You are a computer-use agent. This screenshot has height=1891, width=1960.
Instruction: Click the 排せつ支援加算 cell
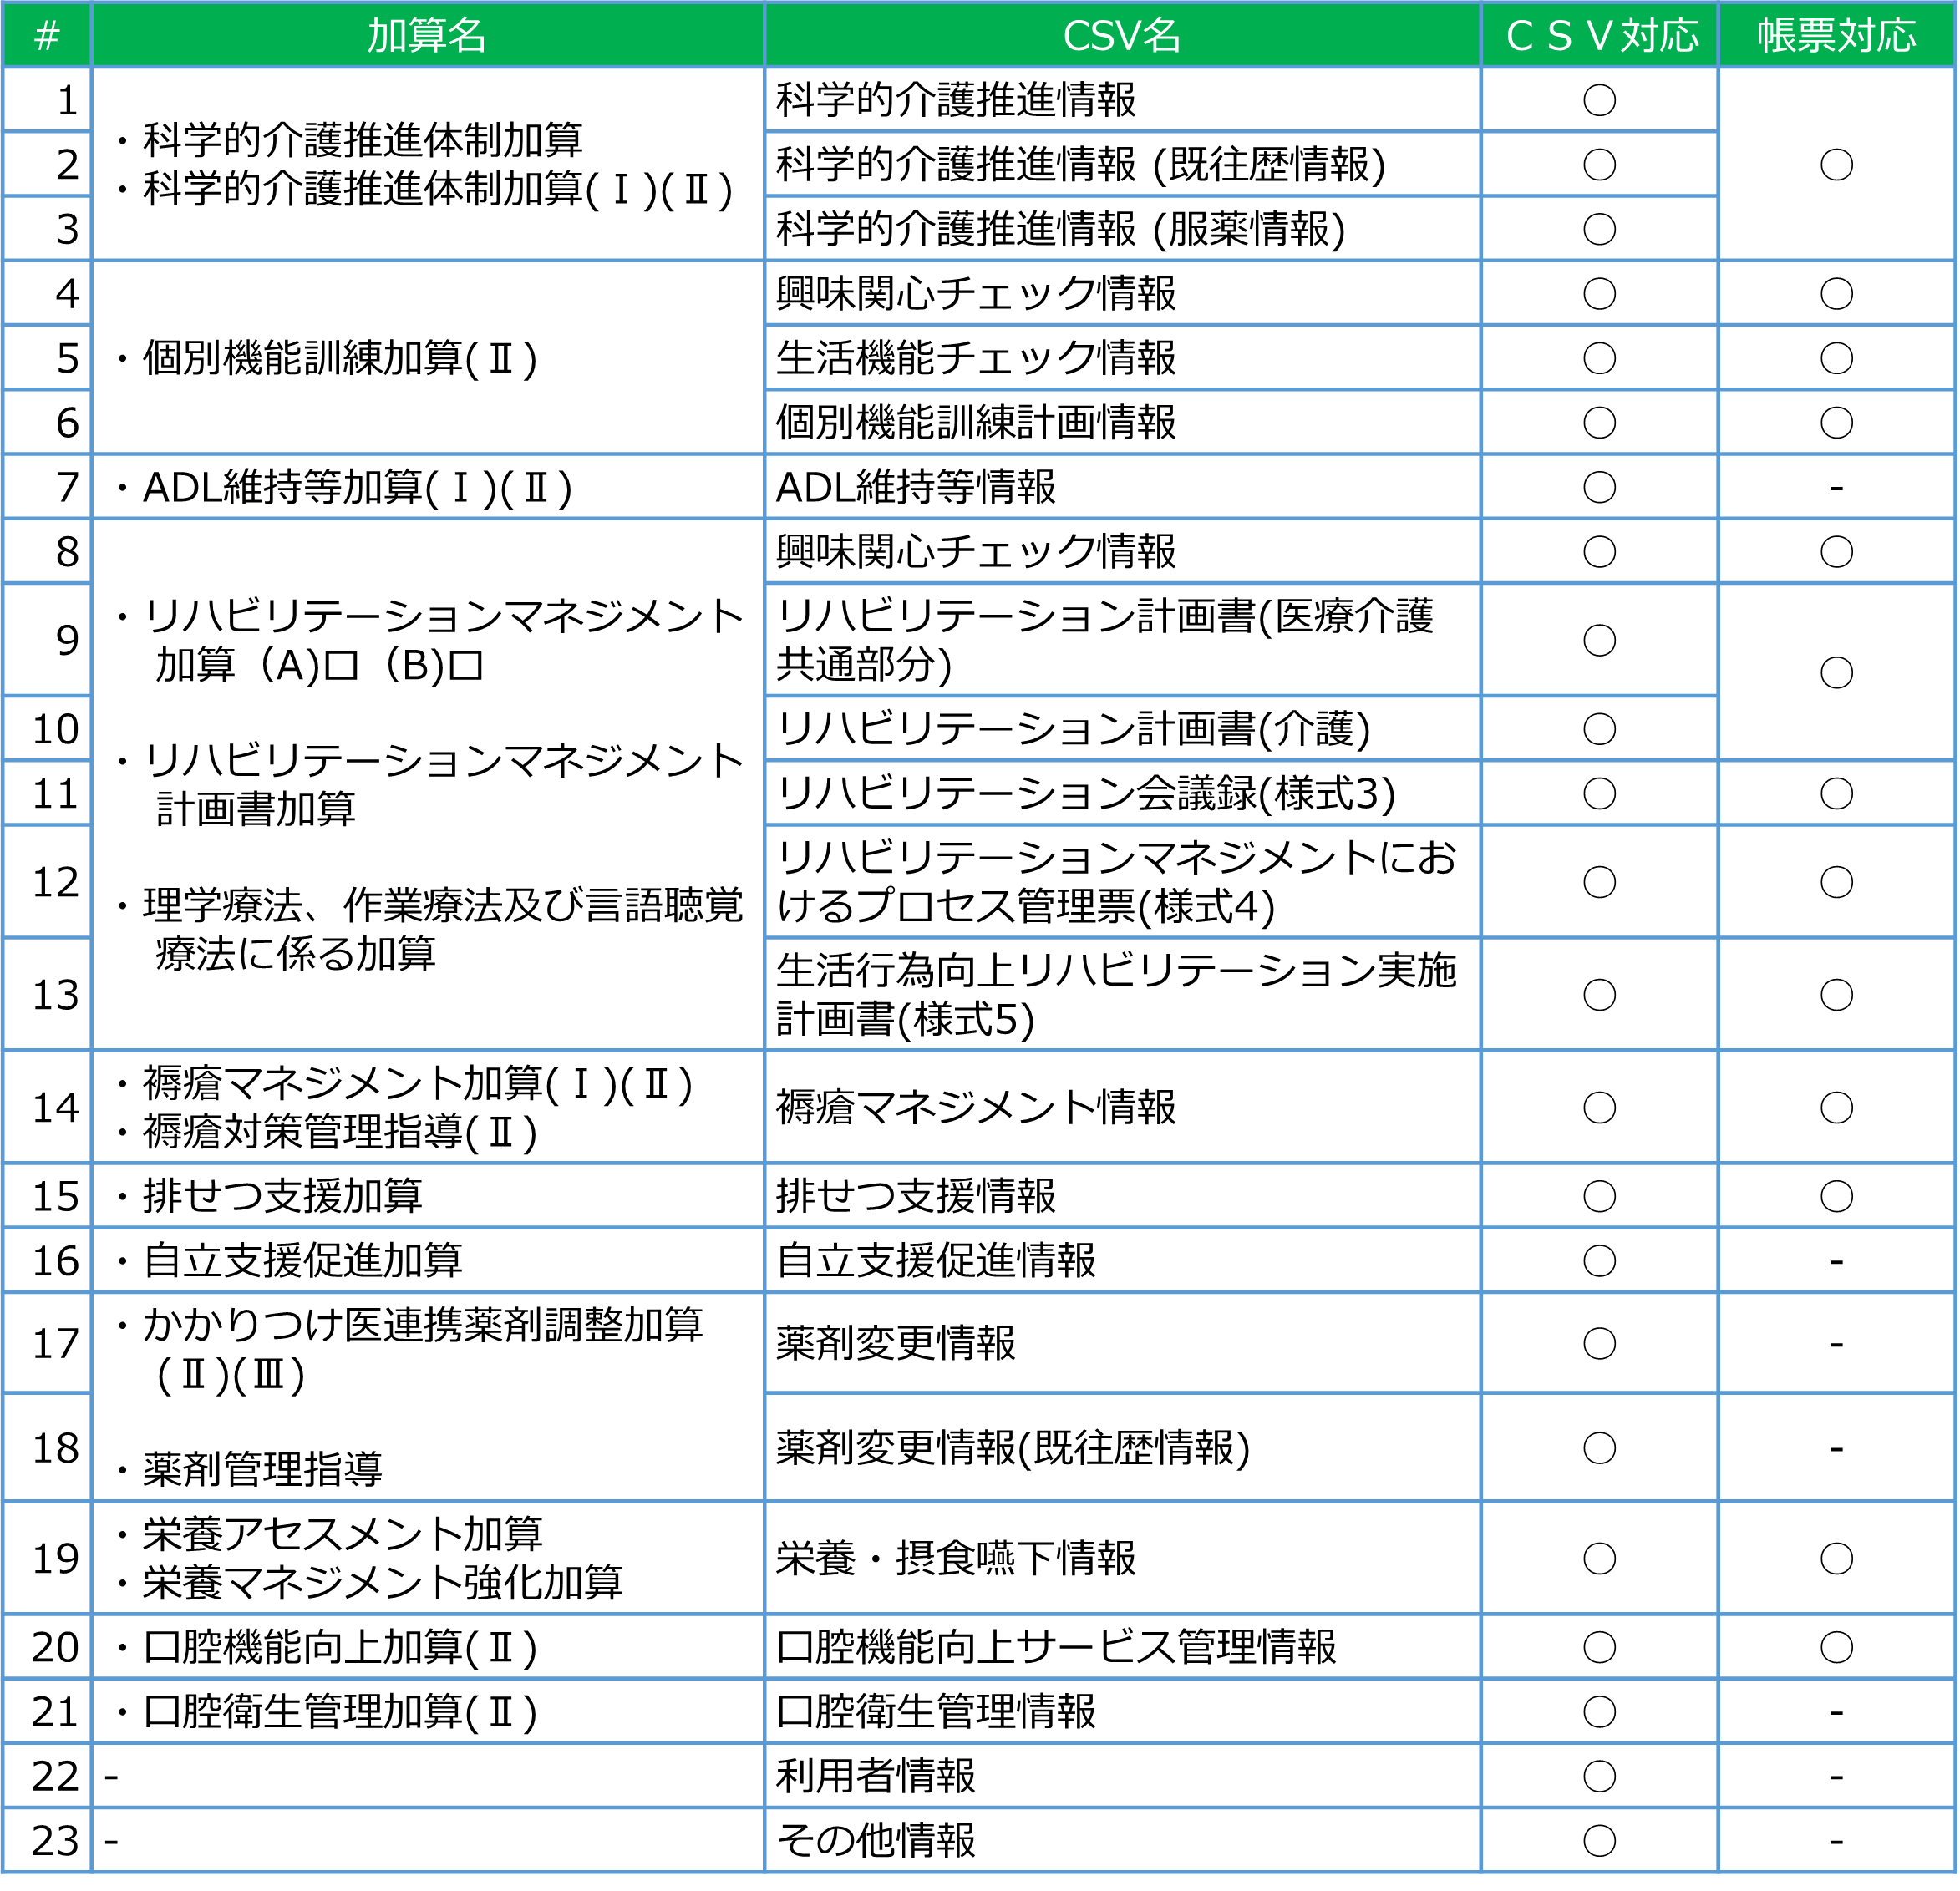(x=428, y=1196)
